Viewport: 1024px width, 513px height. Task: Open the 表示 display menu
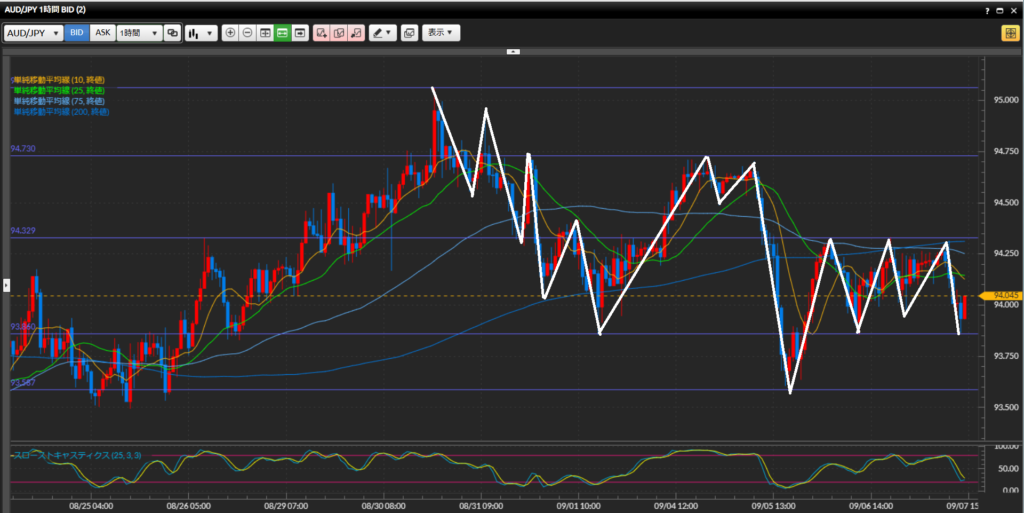tap(441, 33)
